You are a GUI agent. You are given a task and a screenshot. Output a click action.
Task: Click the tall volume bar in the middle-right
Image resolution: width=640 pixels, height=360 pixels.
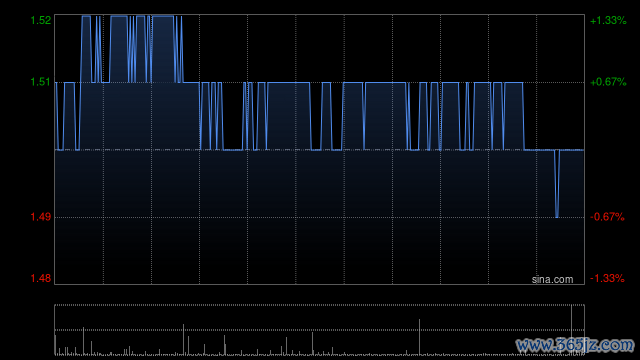[419, 337]
